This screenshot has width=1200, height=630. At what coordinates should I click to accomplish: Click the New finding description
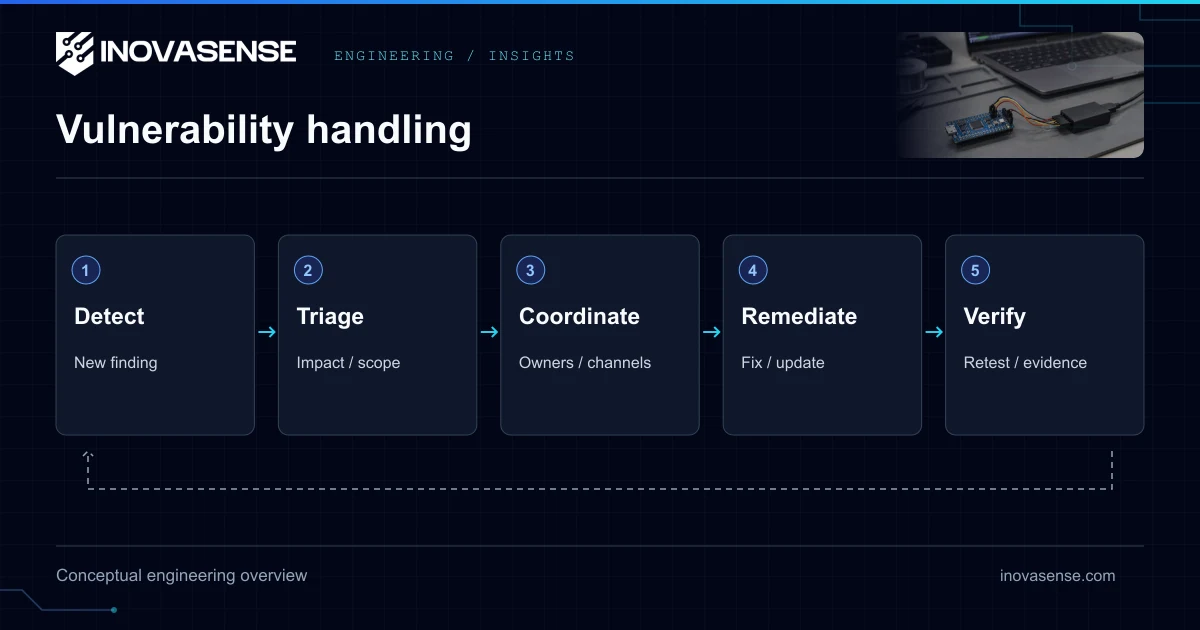click(116, 362)
